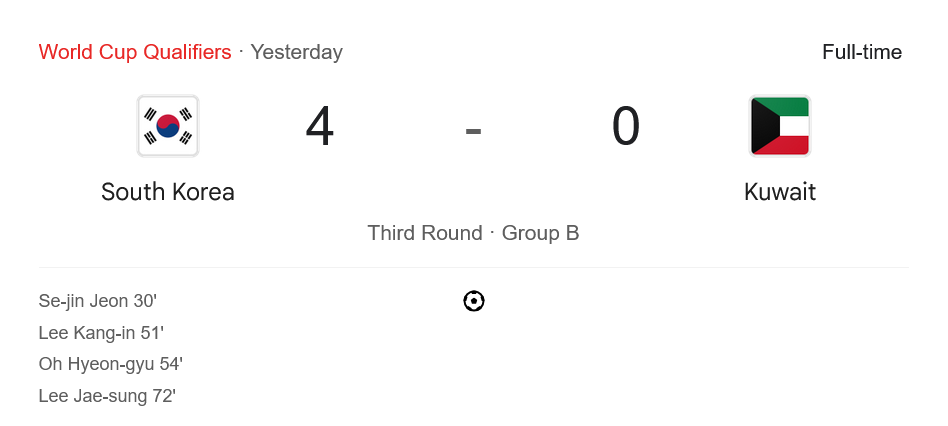Screen dimensions: 948x426
Task: Click the Third Round label
Action: pos(425,233)
